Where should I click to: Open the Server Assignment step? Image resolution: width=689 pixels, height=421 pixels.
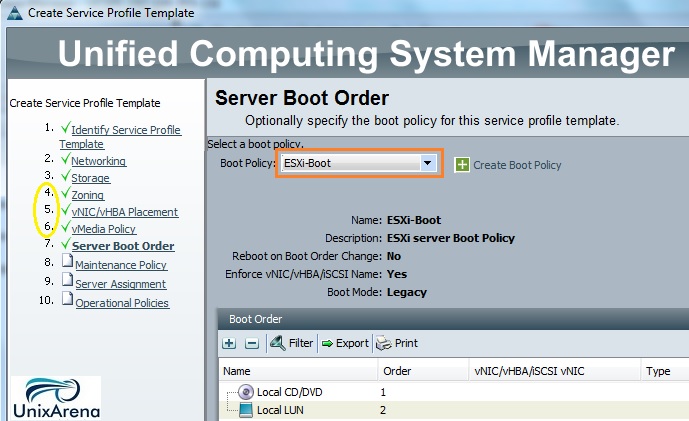[120, 284]
